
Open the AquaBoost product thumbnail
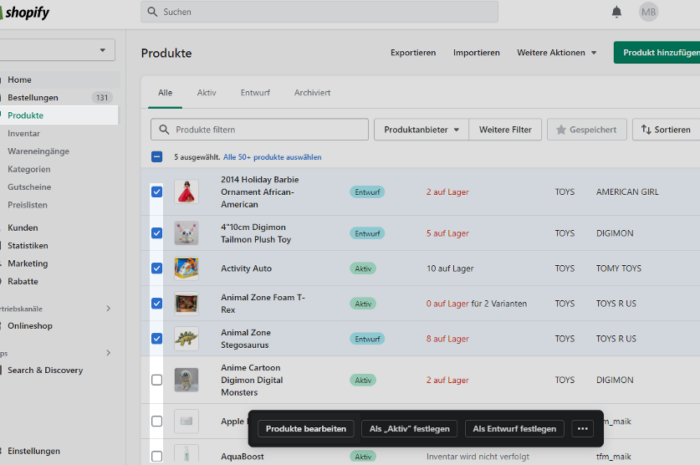(186, 455)
